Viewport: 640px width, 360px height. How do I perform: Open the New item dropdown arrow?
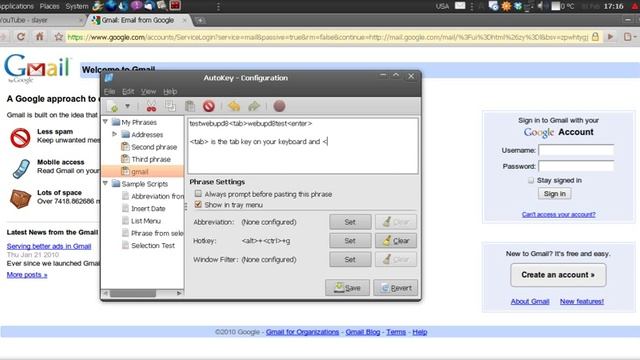coord(128,107)
